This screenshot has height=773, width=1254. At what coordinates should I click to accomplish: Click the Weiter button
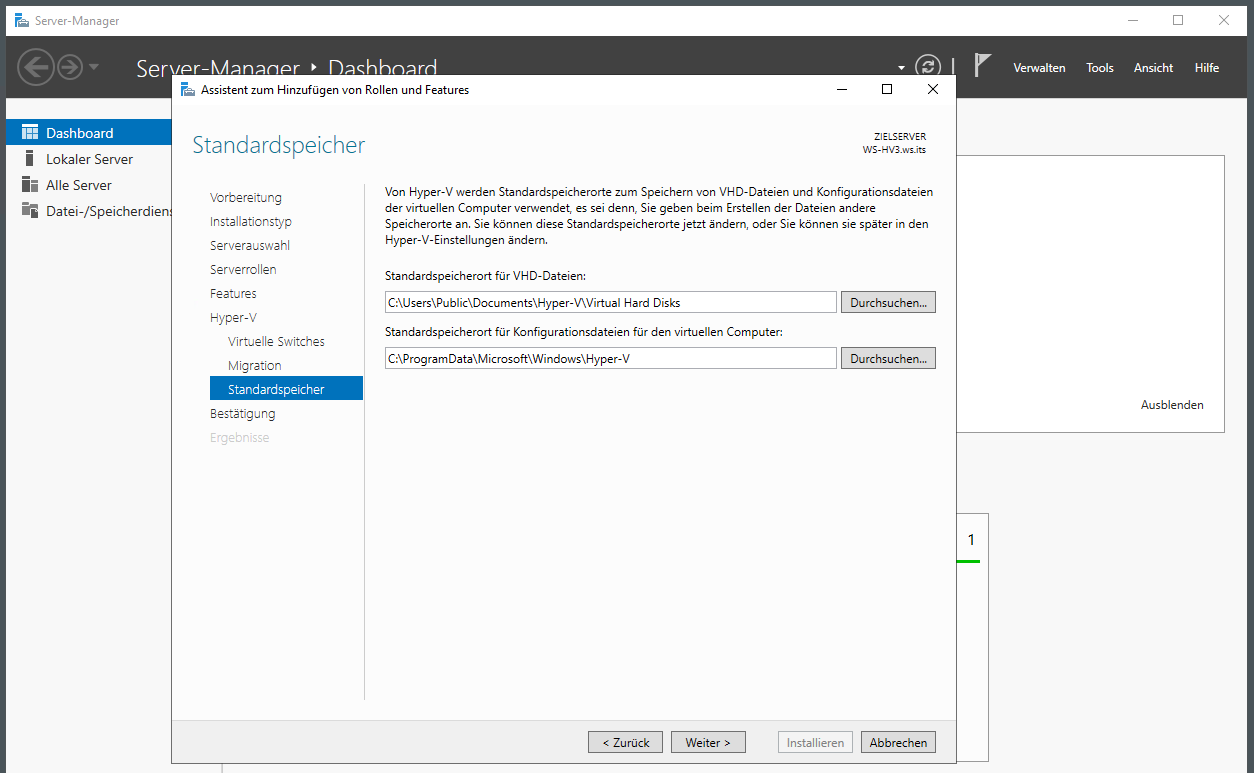[x=708, y=742]
